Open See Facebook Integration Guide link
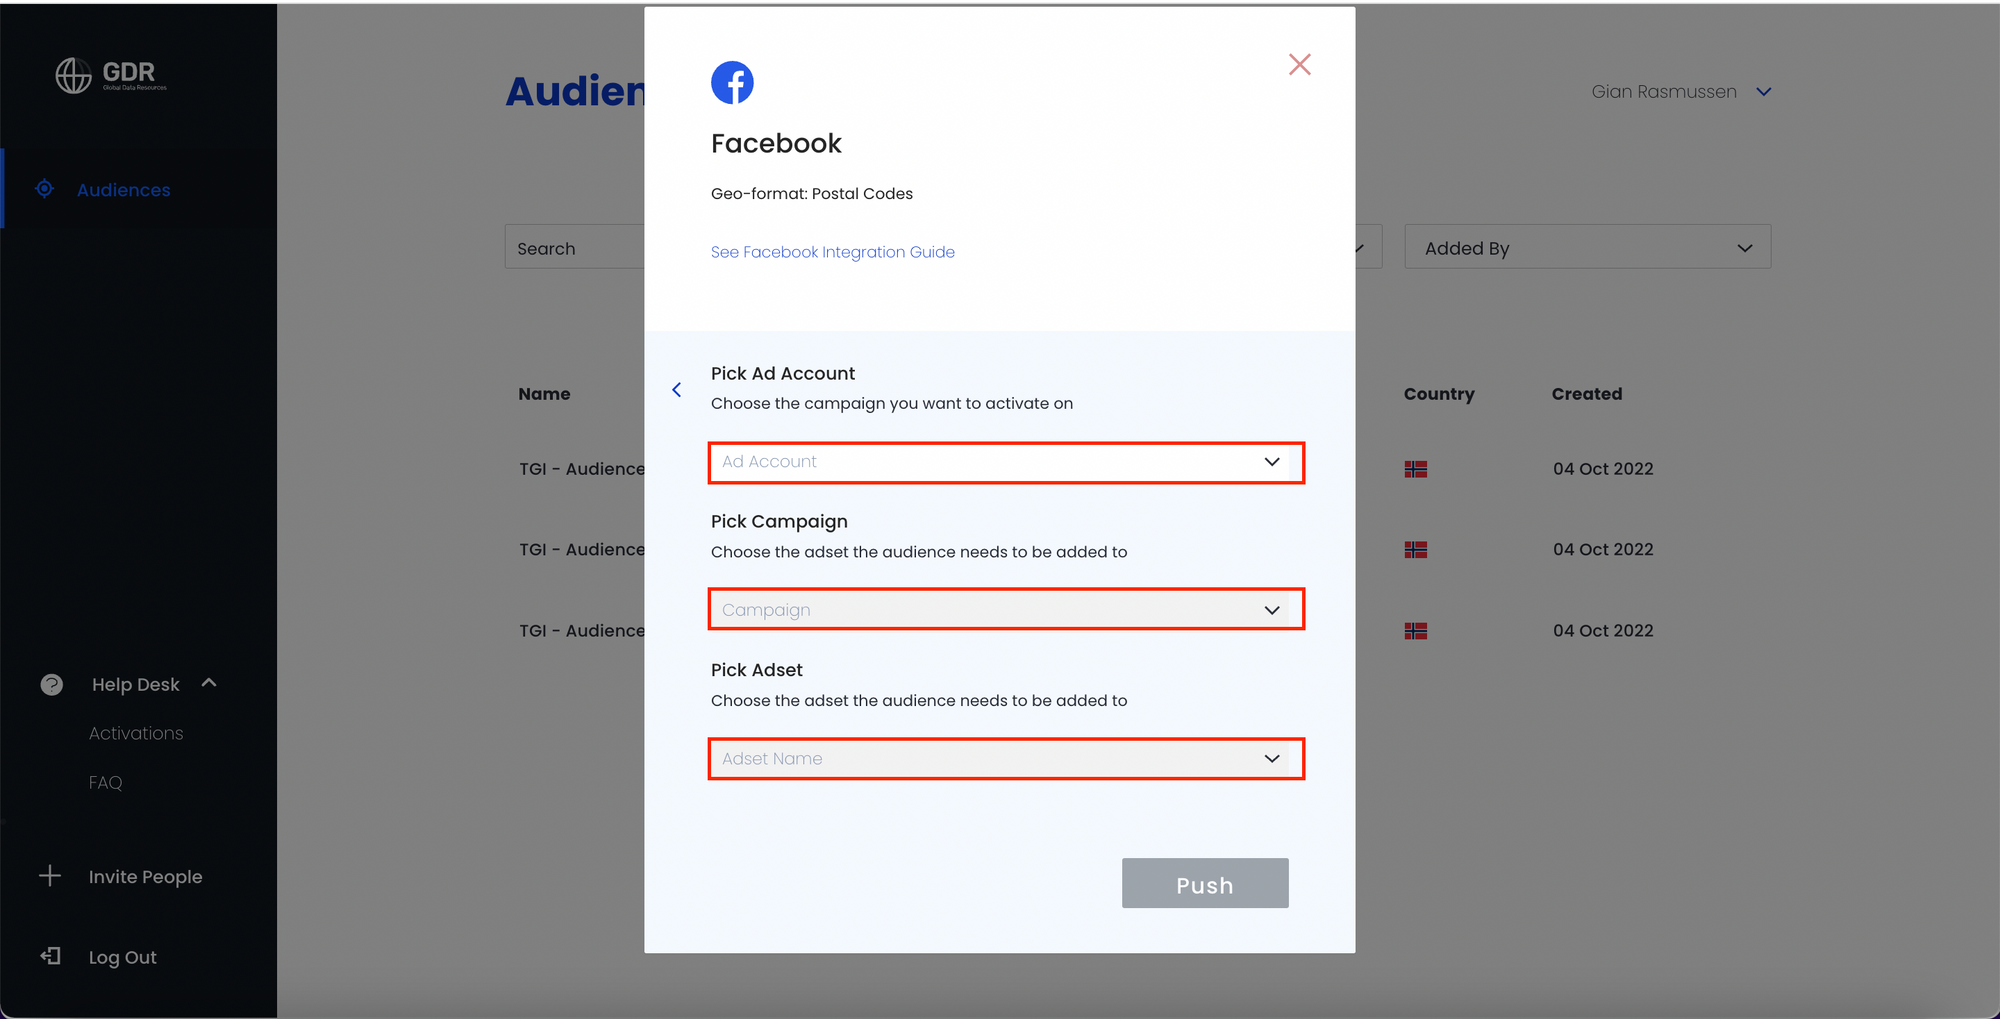This screenshot has height=1019, width=2000. (833, 252)
